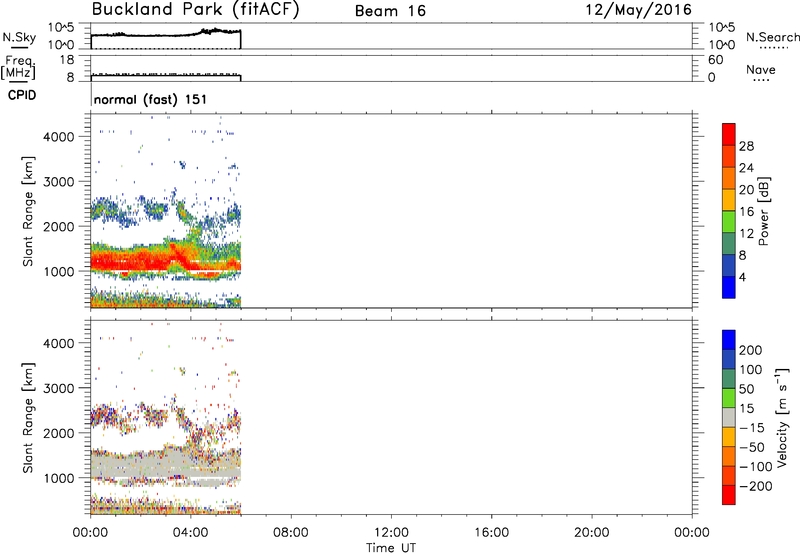Image resolution: width=800 pixels, height=554 pixels.
Task: Click the 'normal (fast) 151' CPID text
Action: [x=150, y=99]
